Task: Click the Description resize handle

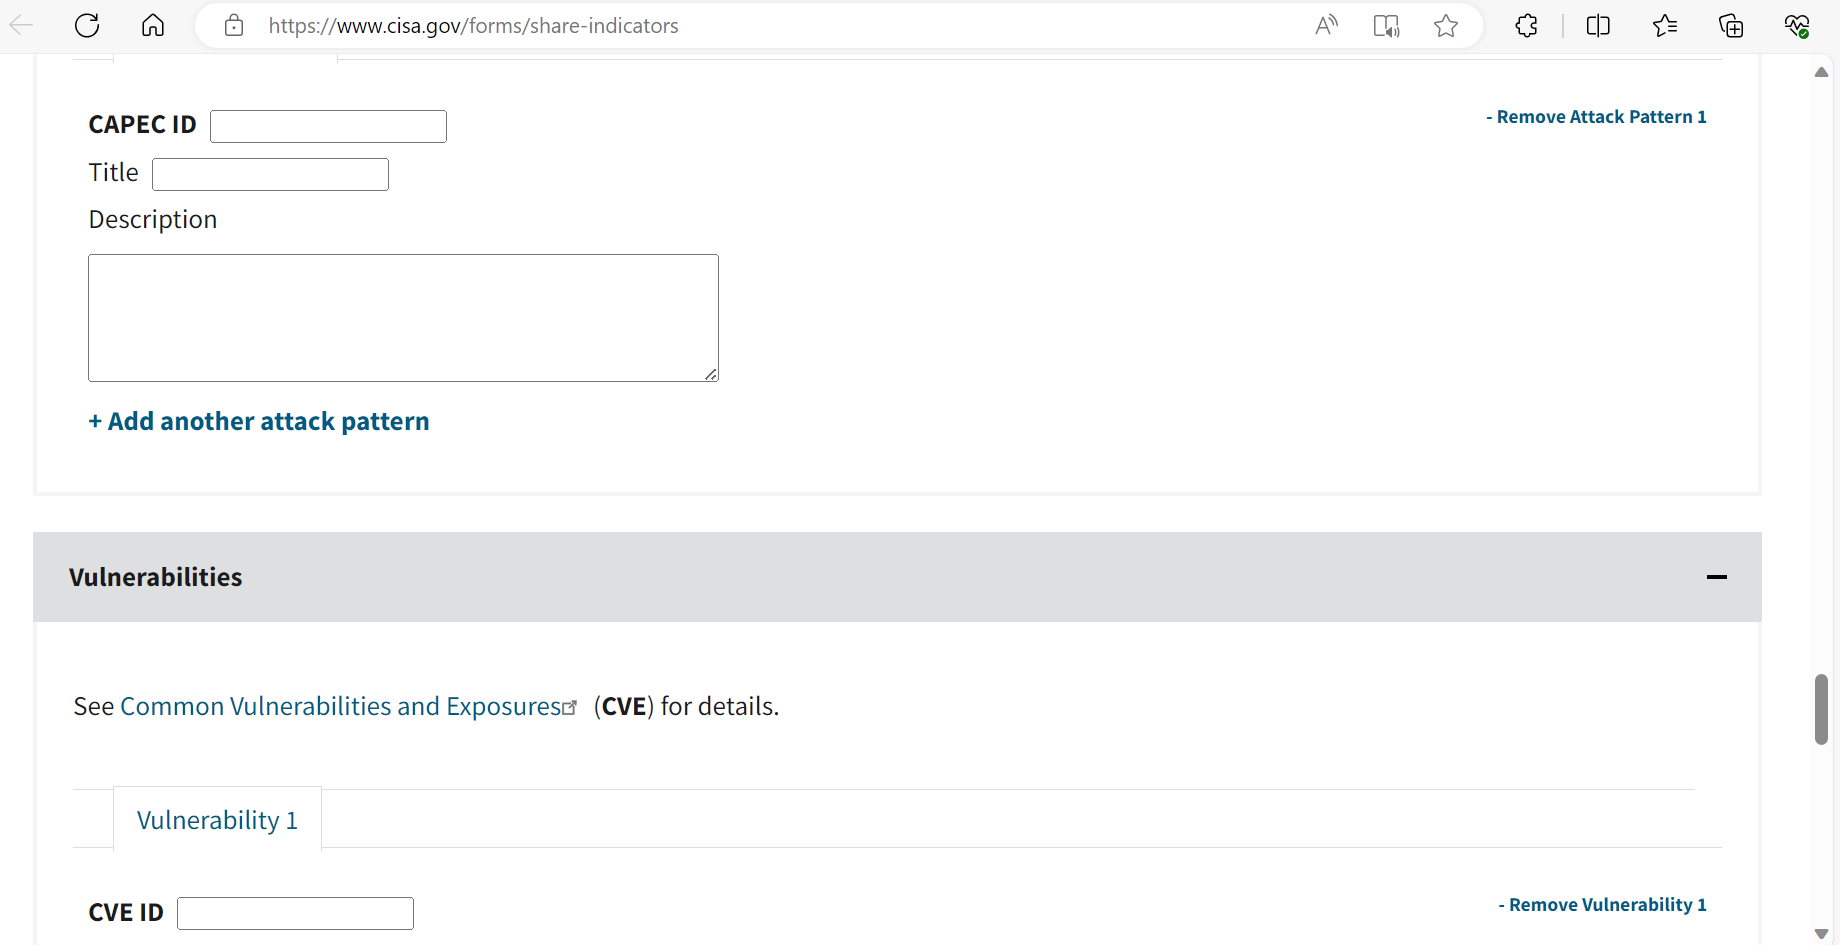Action: (x=711, y=374)
